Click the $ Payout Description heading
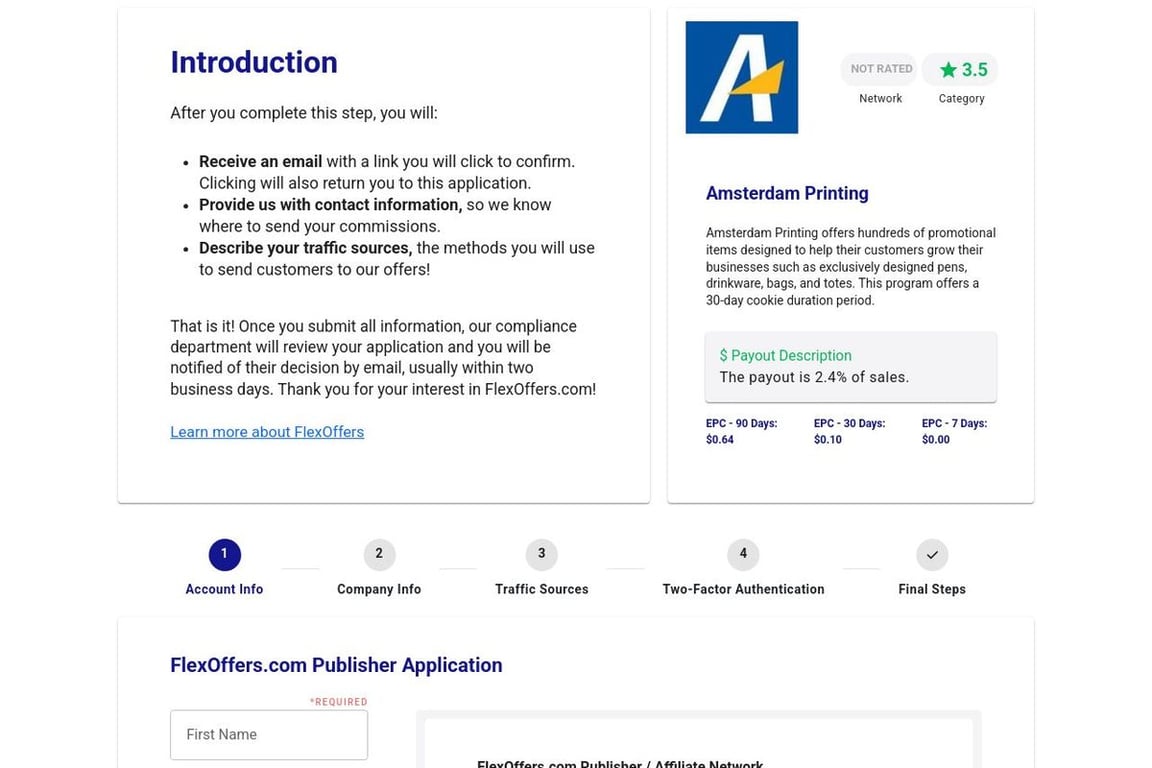Image resolution: width=1152 pixels, height=768 pixels. click(x=785, y=356)
